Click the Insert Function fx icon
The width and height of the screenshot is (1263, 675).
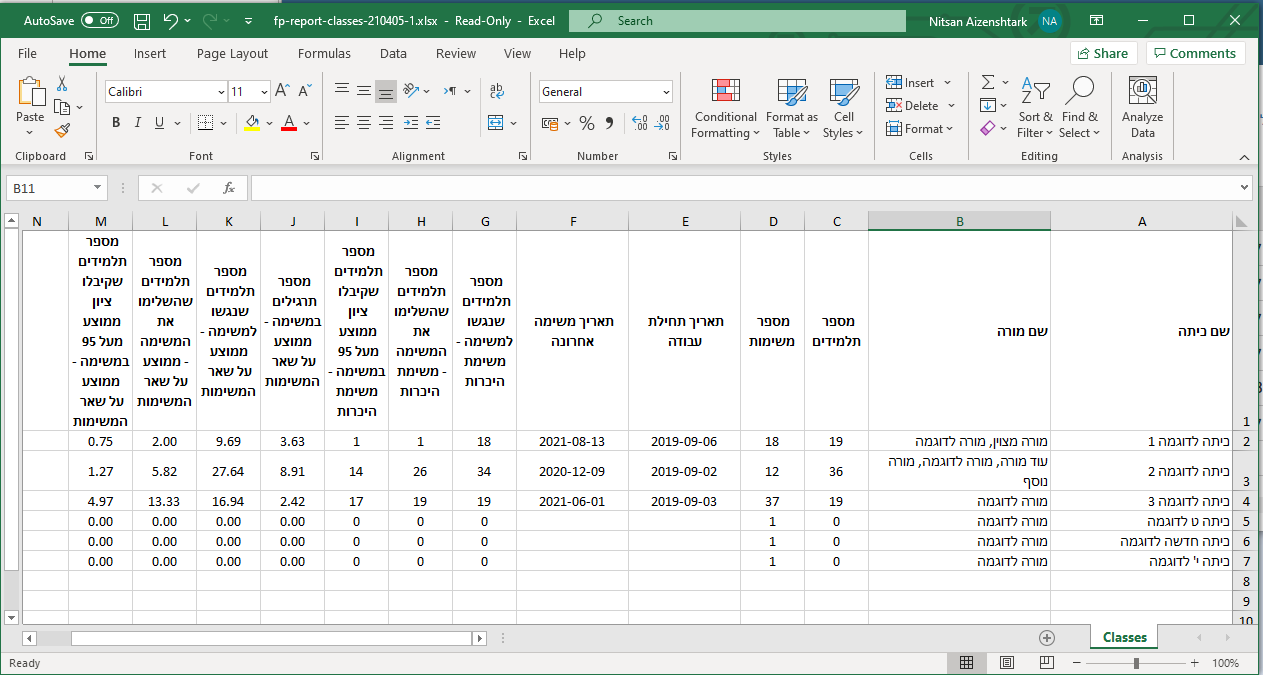click(228, 188)
